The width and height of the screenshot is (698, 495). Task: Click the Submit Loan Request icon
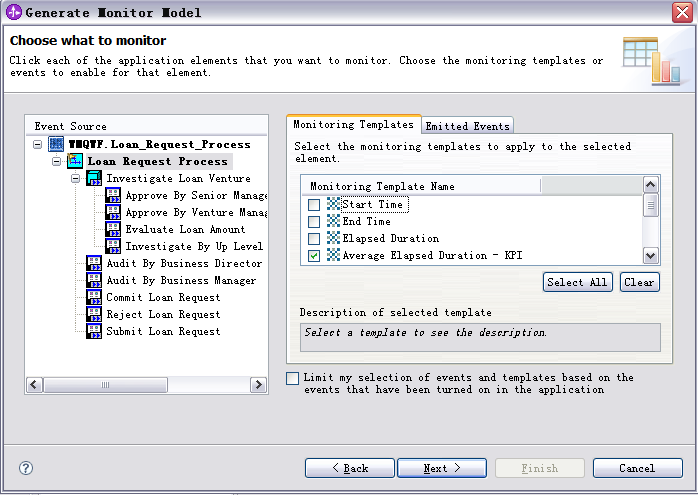94,331
